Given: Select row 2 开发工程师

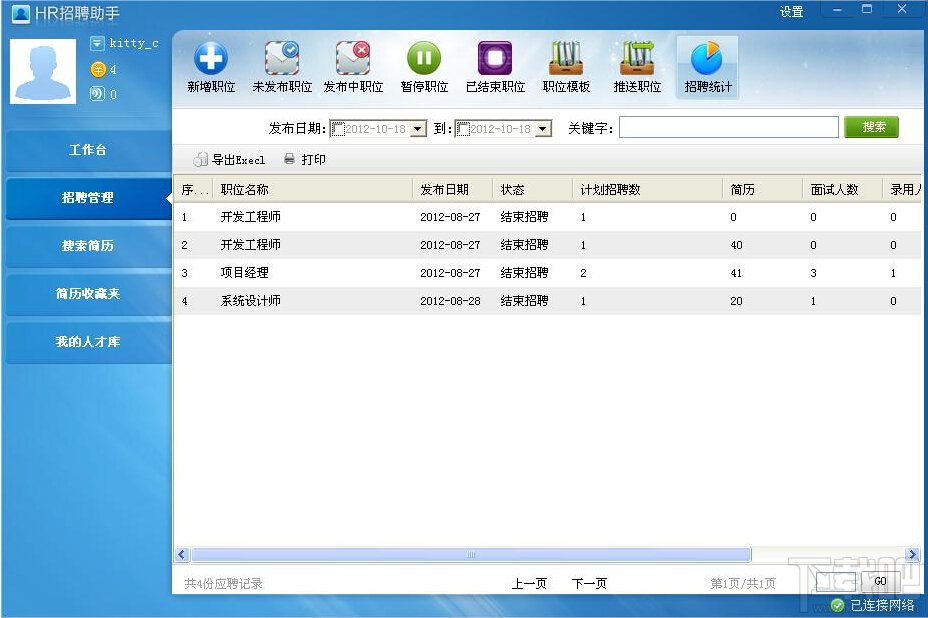Looking at the screenshot, I should 547,245.
